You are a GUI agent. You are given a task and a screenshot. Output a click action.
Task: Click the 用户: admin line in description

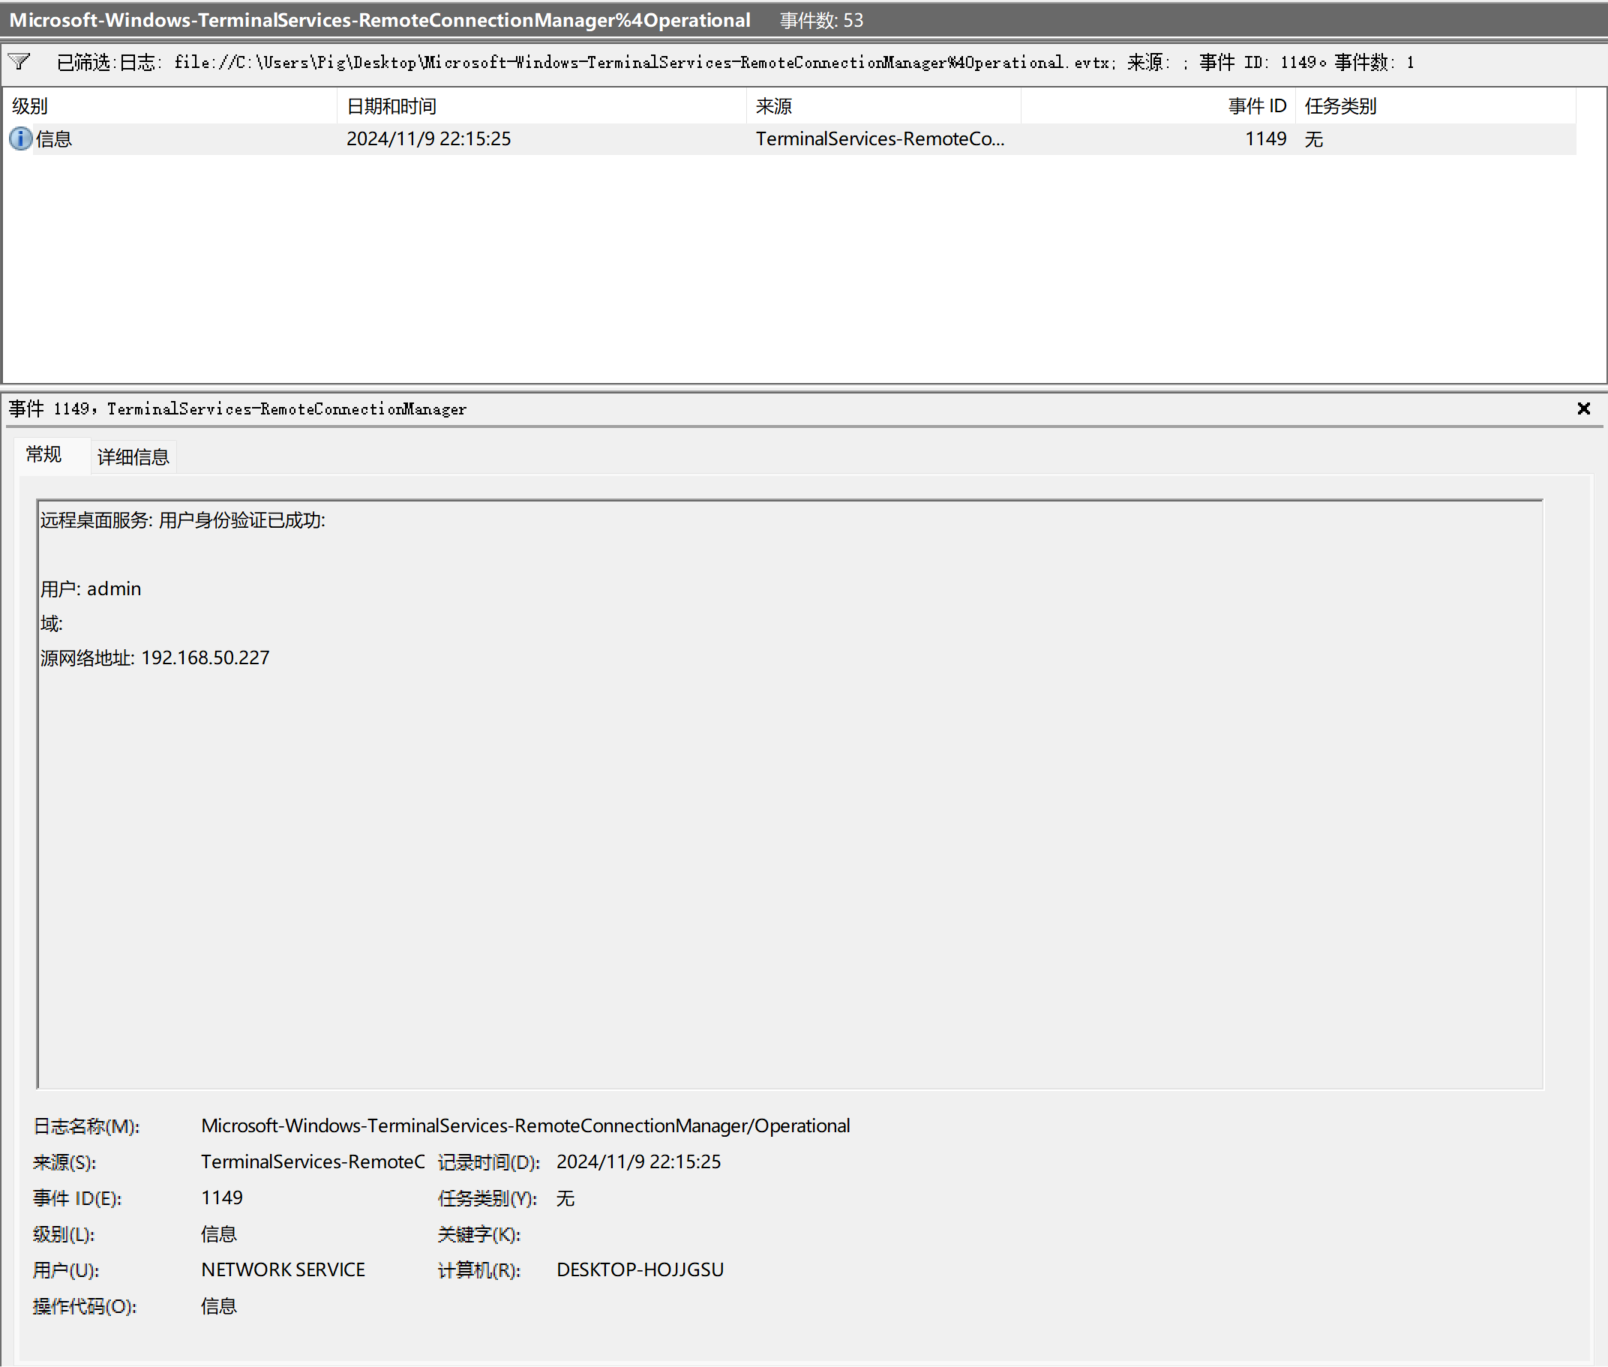click(x=91, y=589)
